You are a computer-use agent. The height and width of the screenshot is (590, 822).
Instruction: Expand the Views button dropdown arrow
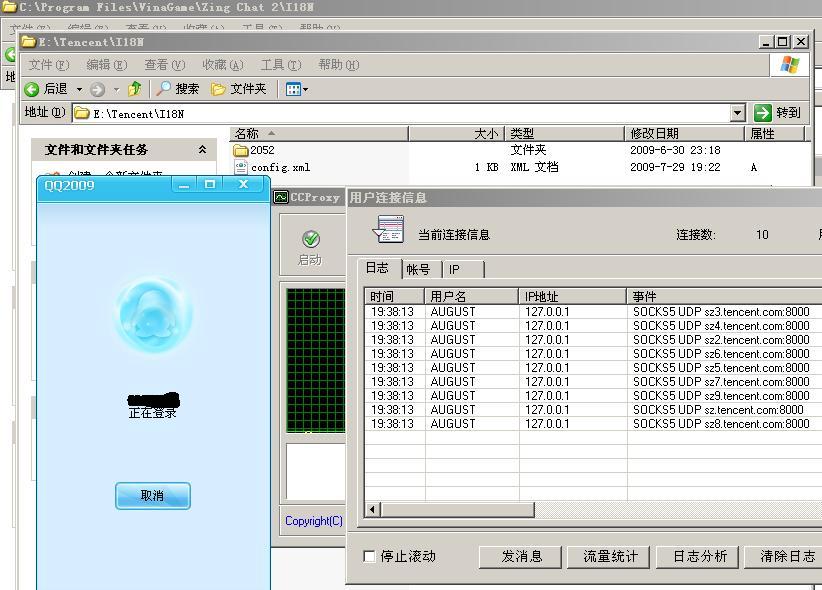click(x=306, y=90)
